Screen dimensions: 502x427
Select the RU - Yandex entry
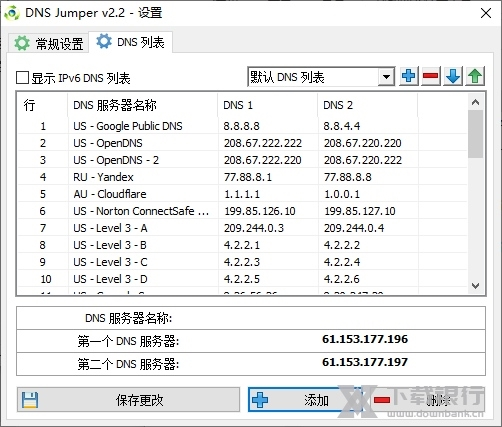click(x=103, y=177)
